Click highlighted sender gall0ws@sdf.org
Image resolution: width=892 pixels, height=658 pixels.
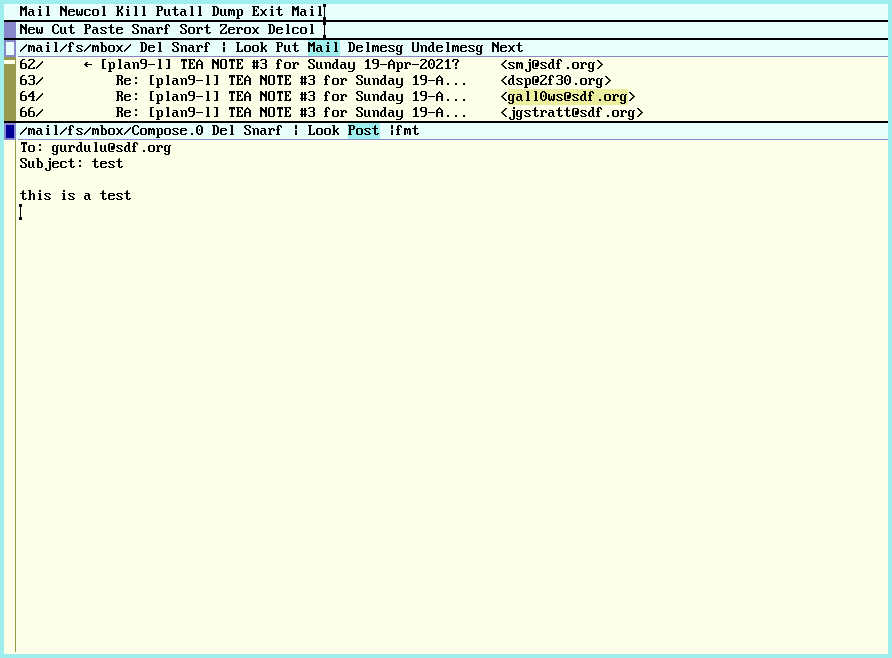click(x=568, y=97)
